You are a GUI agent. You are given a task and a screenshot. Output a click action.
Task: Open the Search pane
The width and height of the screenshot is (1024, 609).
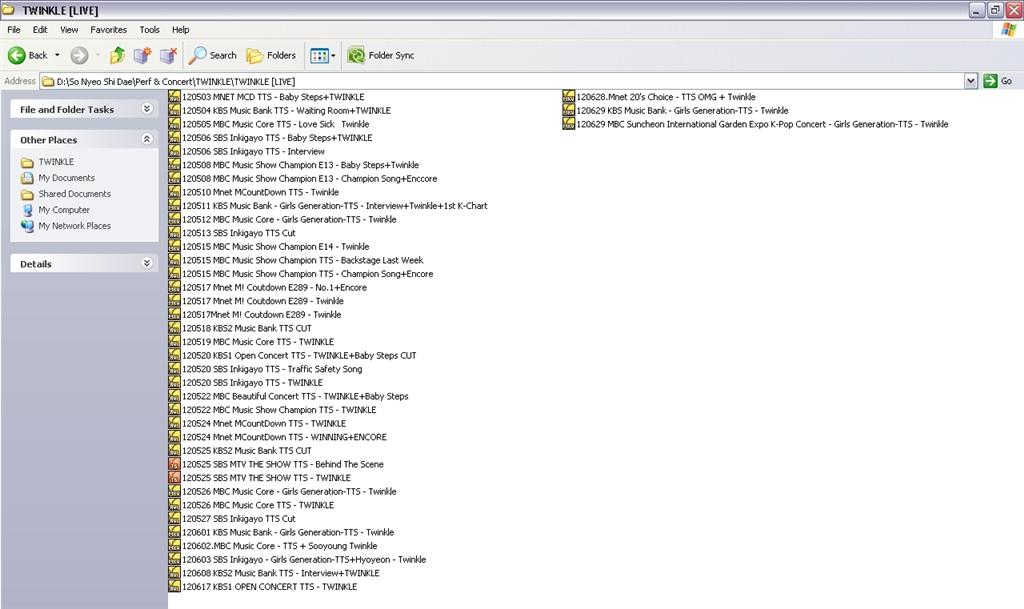(x=212, y=55)
